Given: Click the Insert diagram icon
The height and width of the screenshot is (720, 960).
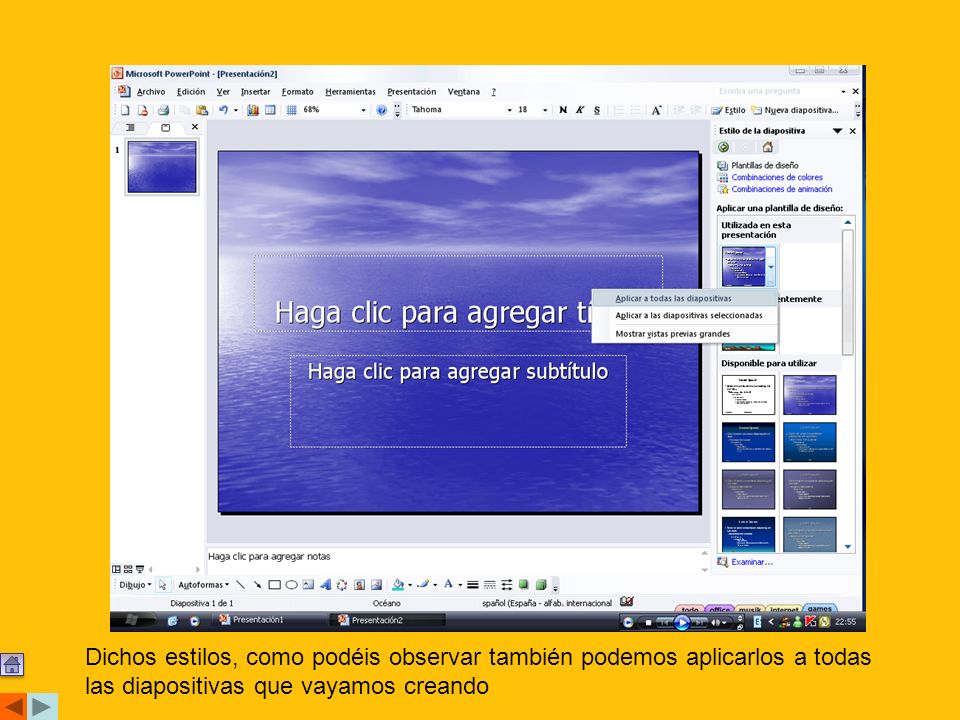Looking at the screenshot, I should click(342, 585).
